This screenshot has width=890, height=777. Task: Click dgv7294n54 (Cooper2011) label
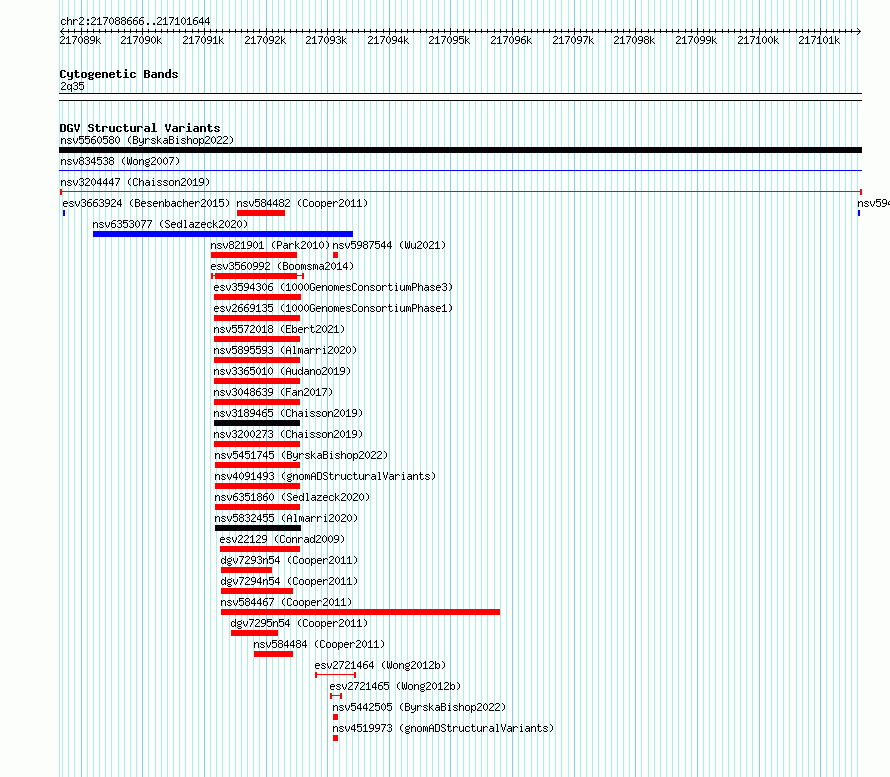click(289, 581)
